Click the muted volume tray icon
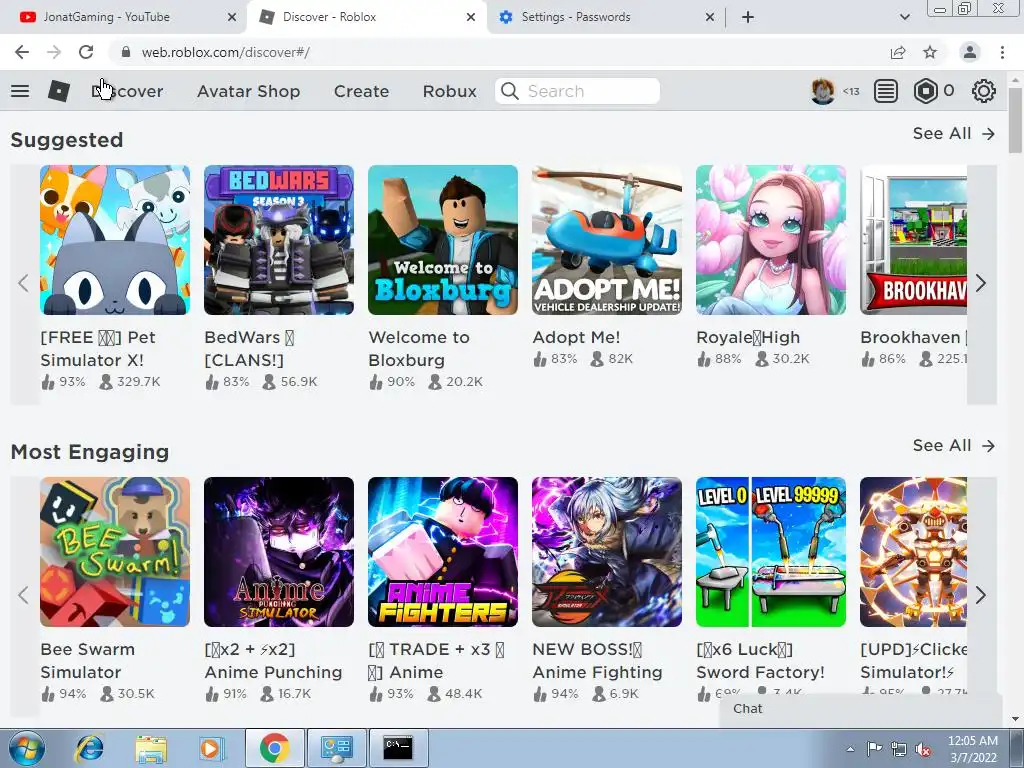Screen dimensions: 1024x768 pos(923,749)
